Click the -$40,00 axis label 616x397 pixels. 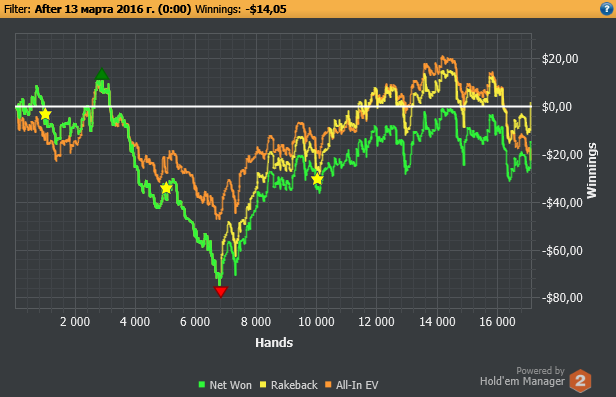pos(562,203)
